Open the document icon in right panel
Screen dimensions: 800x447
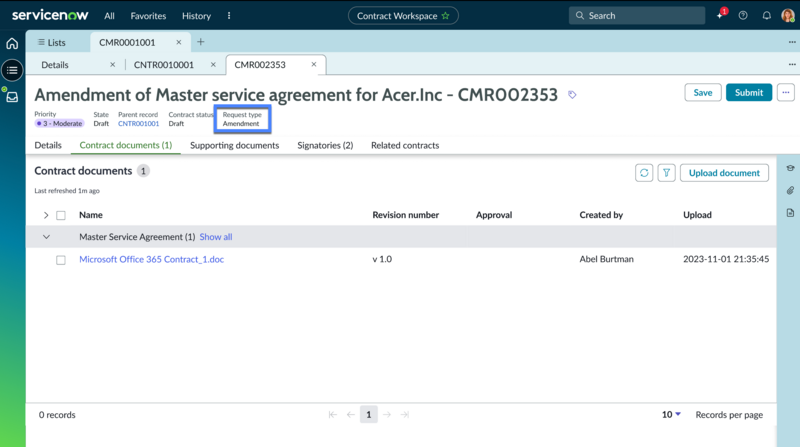click(x=790, y=213)
